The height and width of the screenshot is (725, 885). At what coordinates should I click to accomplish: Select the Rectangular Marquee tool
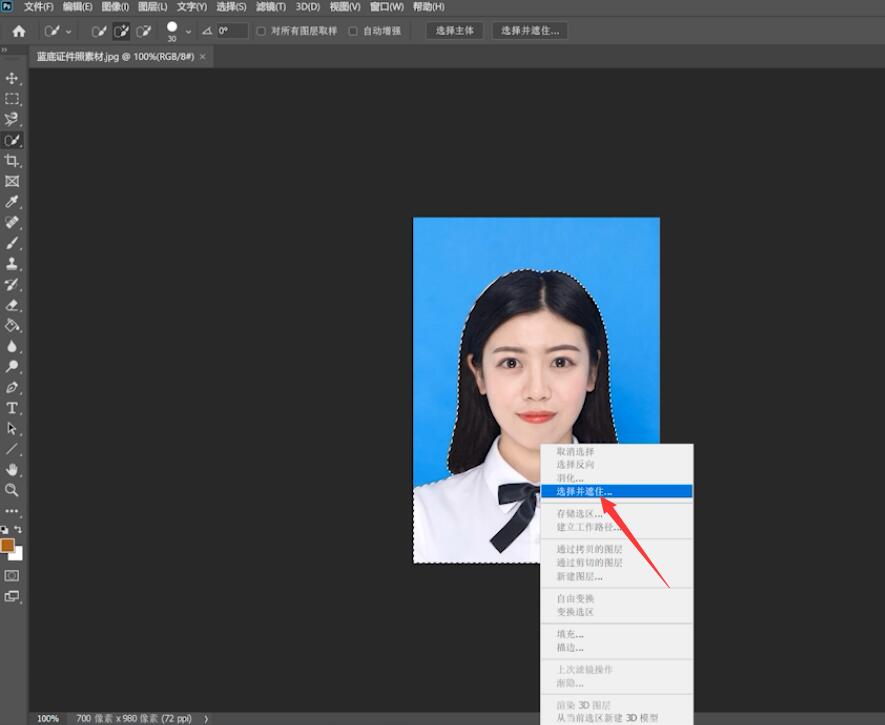coord(12,99)
